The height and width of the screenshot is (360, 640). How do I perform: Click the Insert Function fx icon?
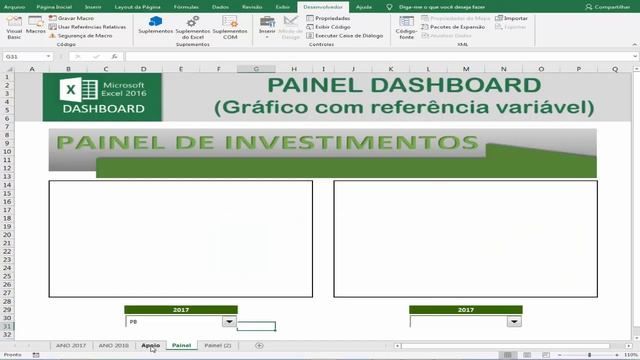pyautogui.click(x=115, y=56)
